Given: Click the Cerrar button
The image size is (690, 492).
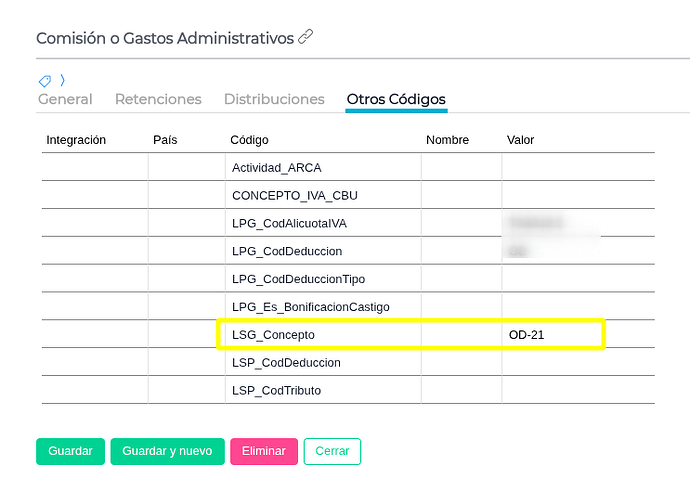Looking at the screenshot, I should (332, 451).
